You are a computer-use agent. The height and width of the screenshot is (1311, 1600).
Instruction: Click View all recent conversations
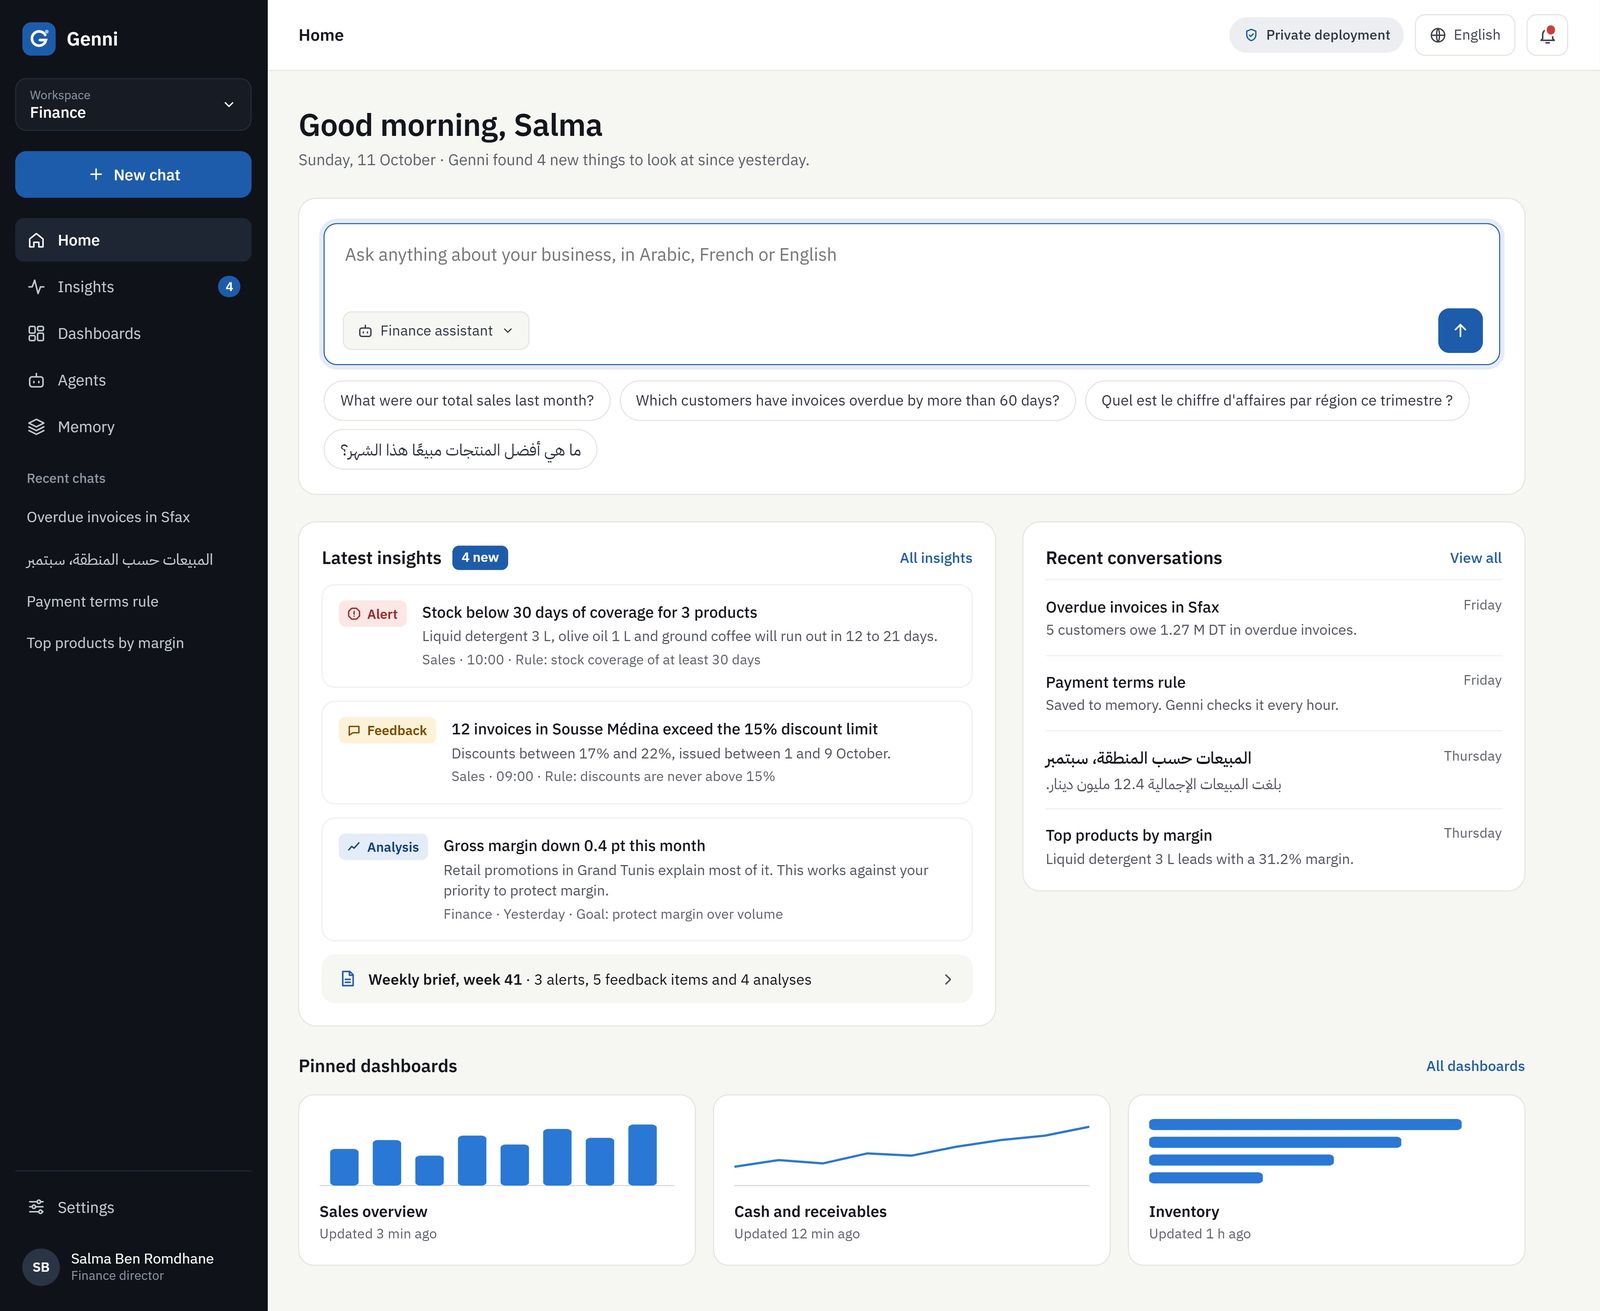(x=1475, y=558)
